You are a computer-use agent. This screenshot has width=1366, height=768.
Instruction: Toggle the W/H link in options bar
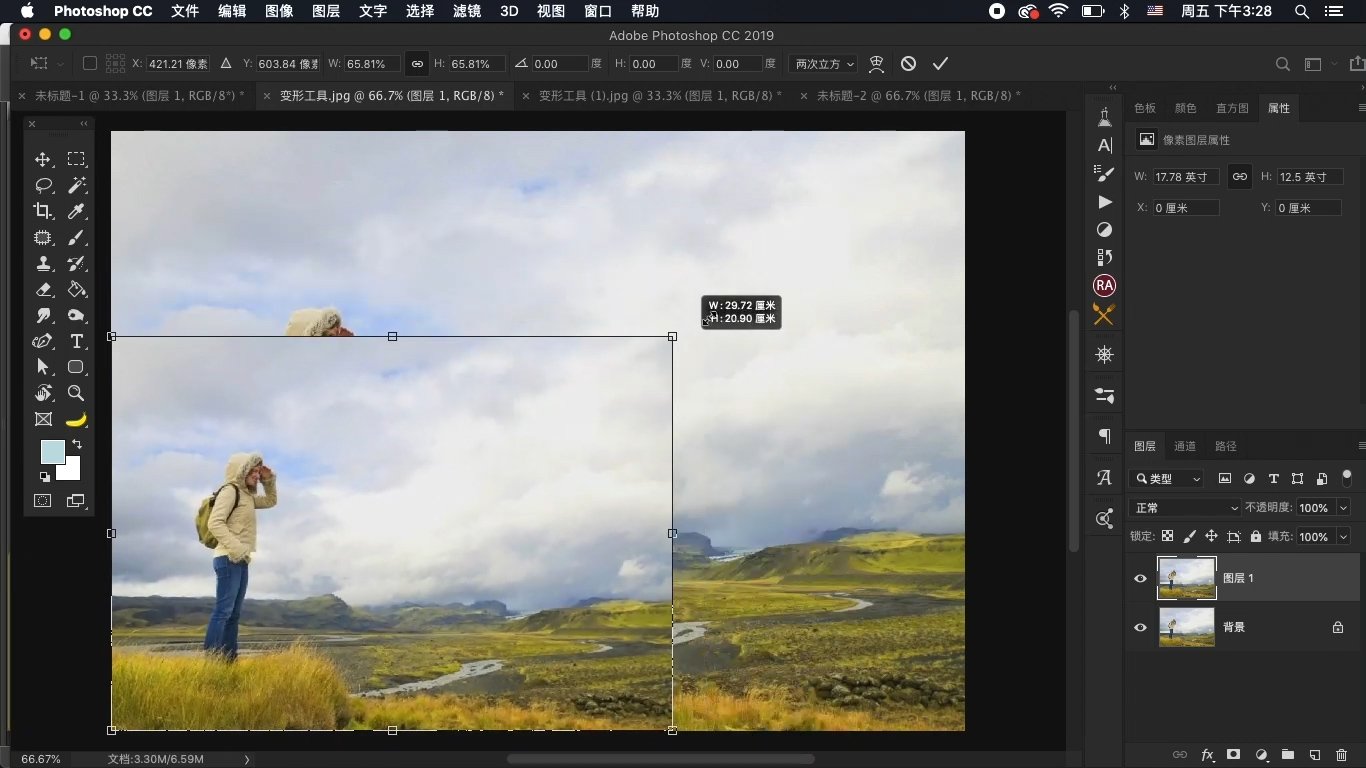[417, 63]
